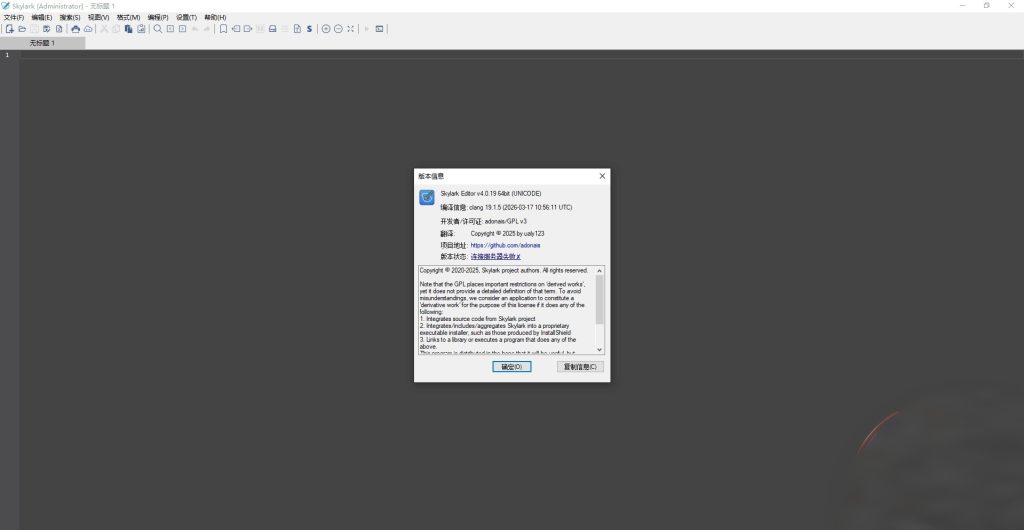Close the 版本信息 dialog with X
Viewport: 1024px width, 530px height.
coord(602,176)
